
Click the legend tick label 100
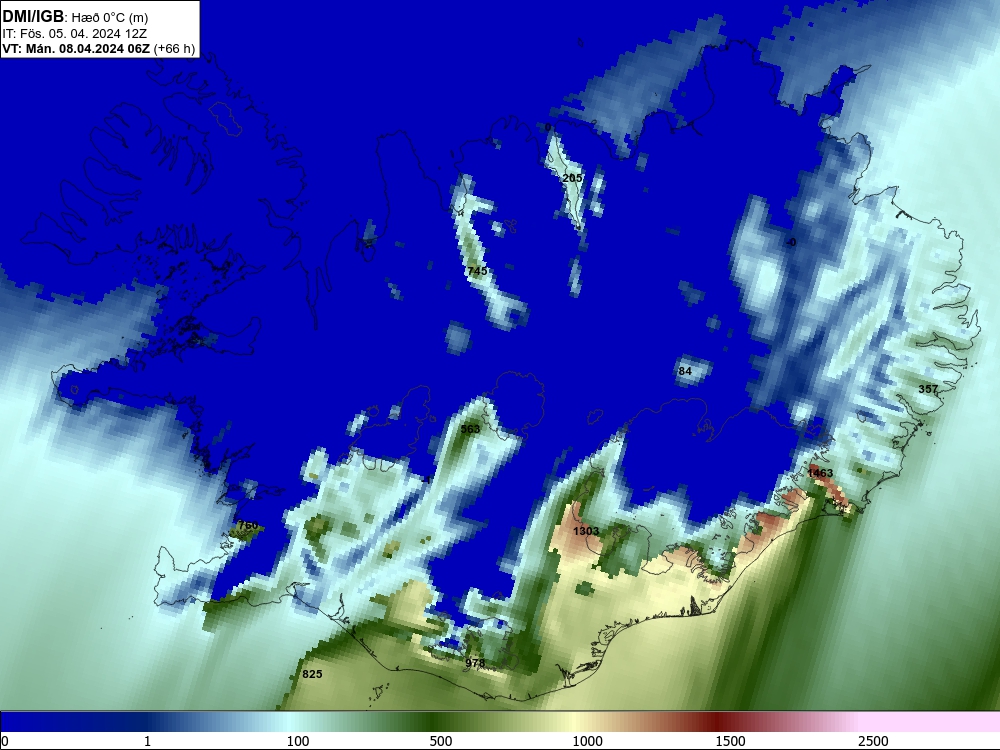(298, 741)
